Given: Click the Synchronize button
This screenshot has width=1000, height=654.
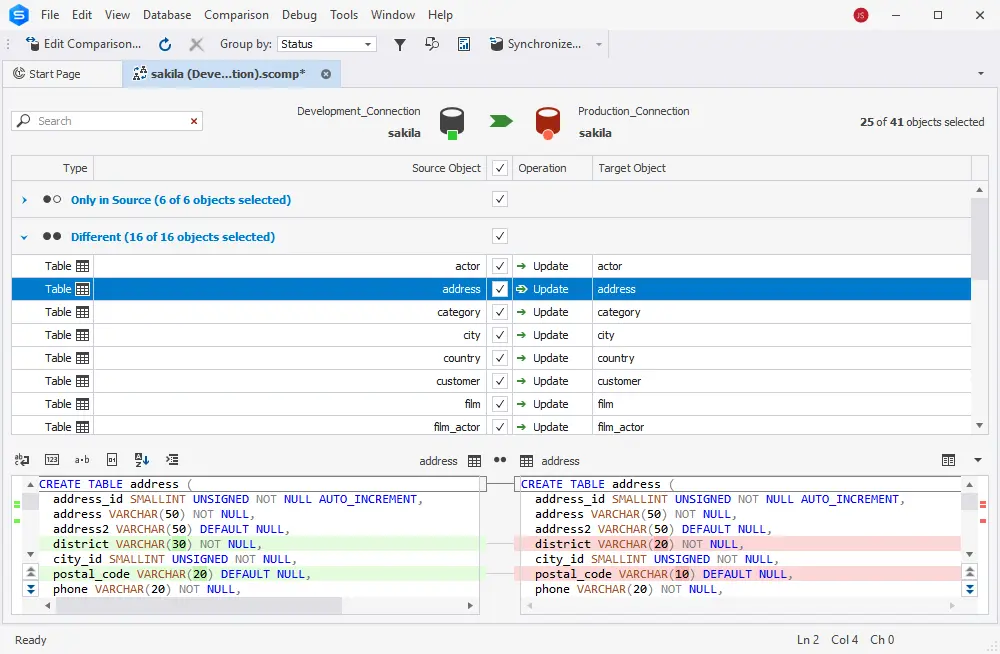Looking at the screenshot, I should (538, 44).
